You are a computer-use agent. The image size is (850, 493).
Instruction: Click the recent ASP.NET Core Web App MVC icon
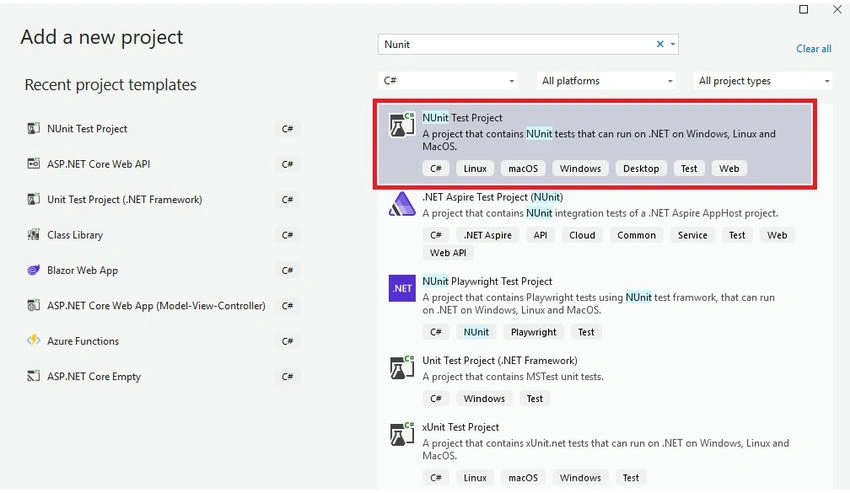point(34,305)
